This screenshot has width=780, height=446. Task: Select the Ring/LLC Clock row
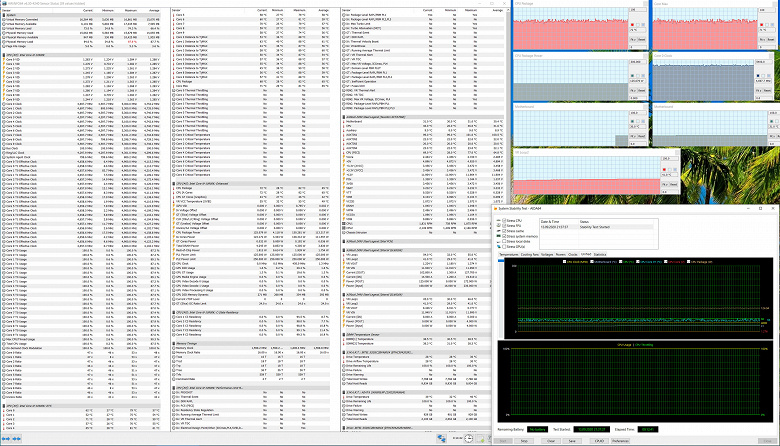click(x=81, y=153)
